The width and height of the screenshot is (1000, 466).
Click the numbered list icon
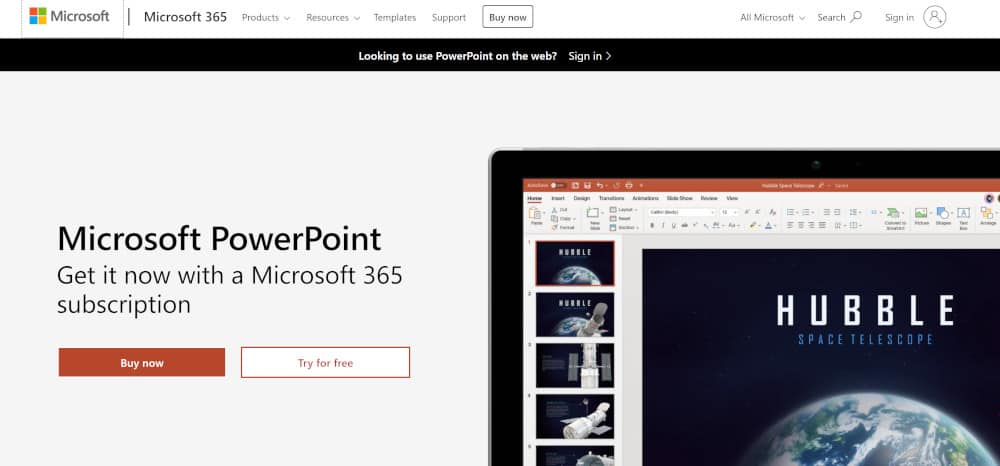pos(805,212)
